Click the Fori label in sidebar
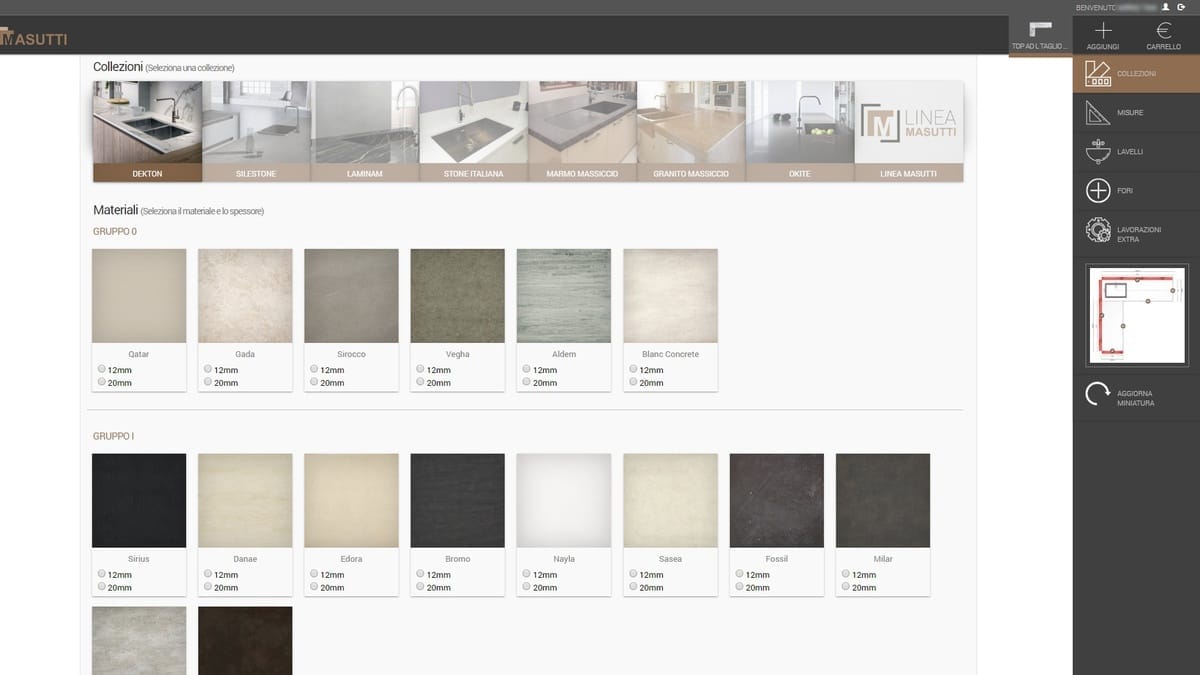This screenshot has width=1200, height=675. pyautogui.click(x=1125, y=190)
